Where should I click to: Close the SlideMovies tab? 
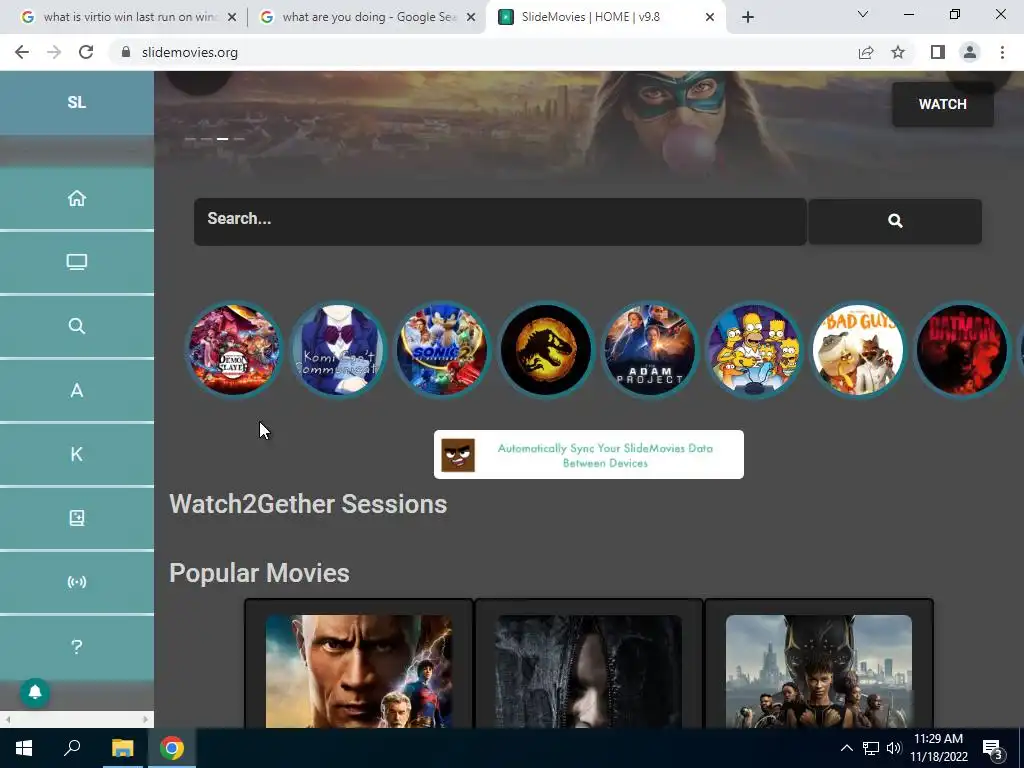pos(710,18)
